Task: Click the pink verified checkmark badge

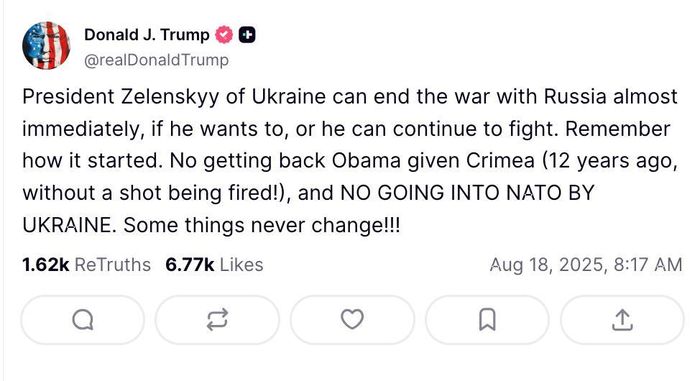Action: point(224,35)
